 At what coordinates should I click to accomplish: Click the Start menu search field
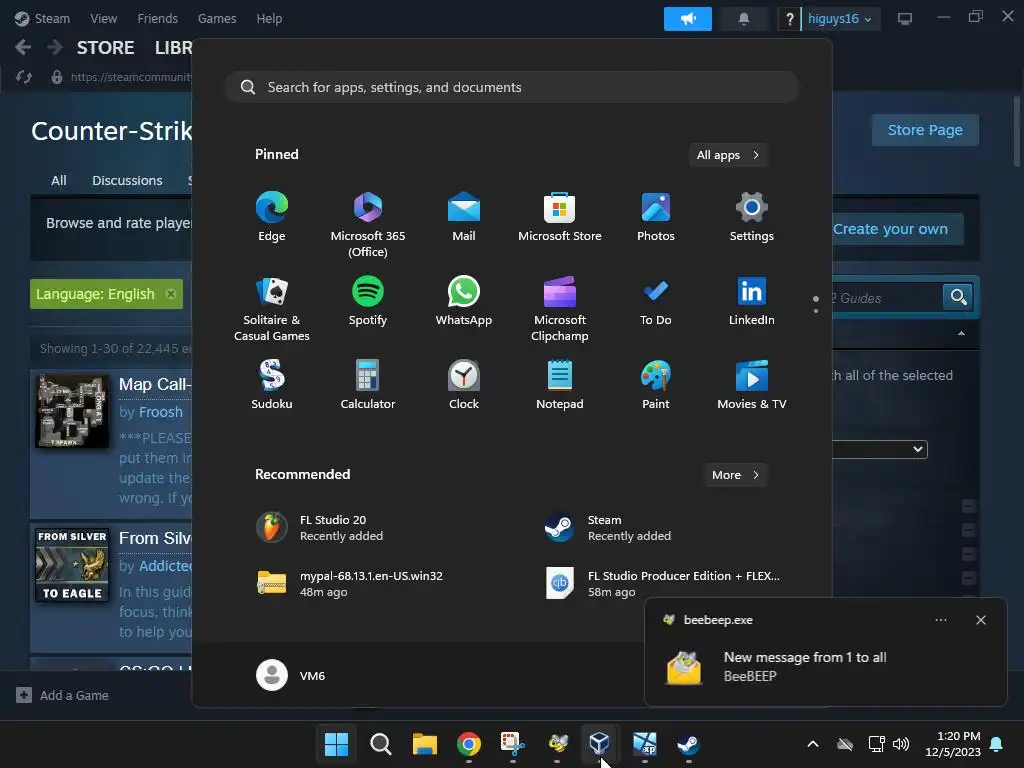[x=513, y=88]
